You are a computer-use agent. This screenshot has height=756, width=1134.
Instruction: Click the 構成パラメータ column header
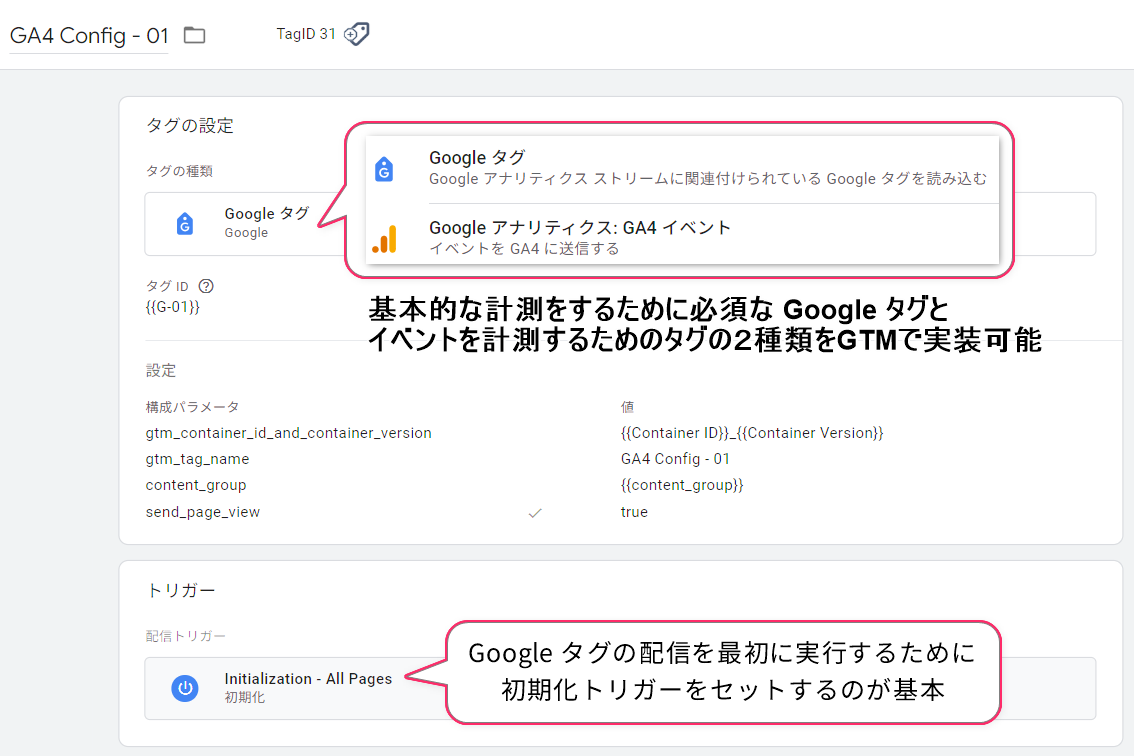click(192, 407)
